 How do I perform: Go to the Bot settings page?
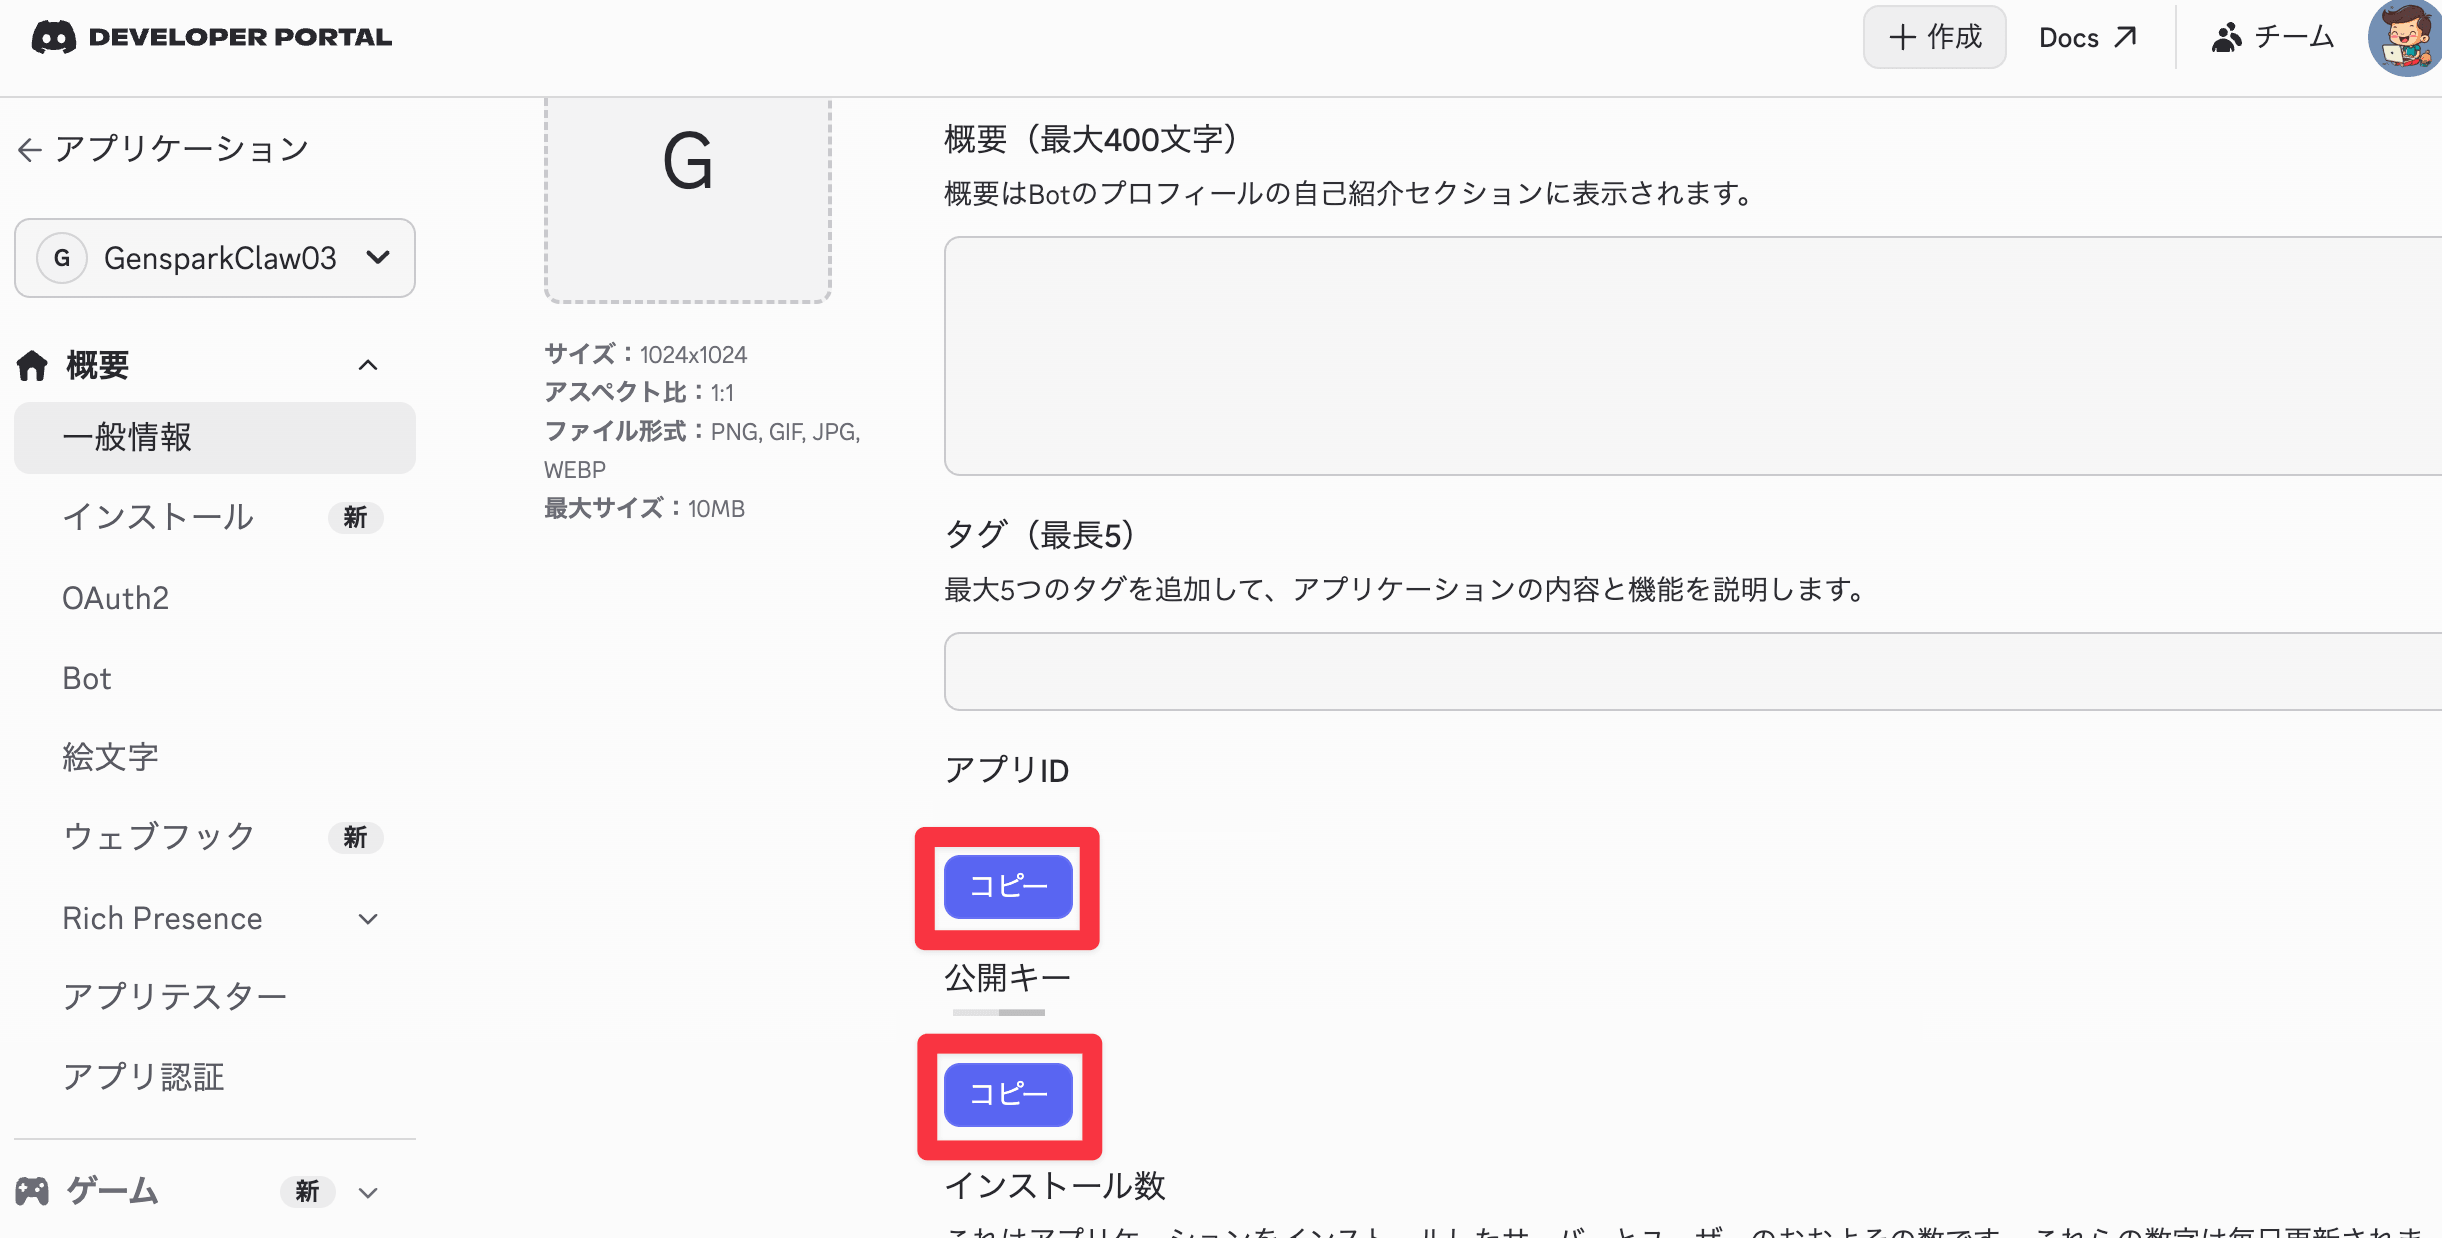(x=87, y=678)
